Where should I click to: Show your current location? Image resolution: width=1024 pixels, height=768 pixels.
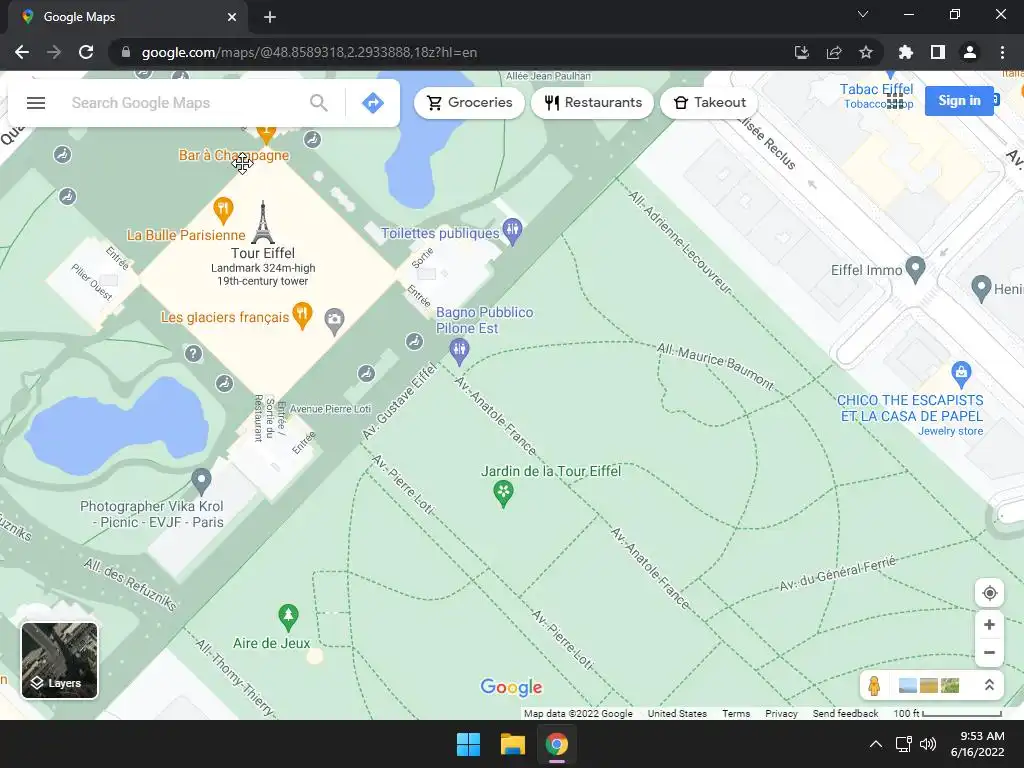point(989,593)
